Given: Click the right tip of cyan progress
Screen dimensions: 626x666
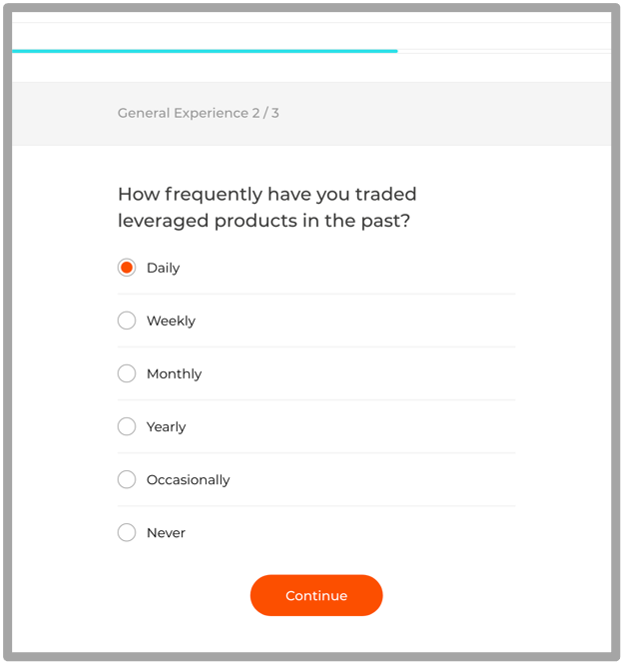Looking at the screenshot, I should tap(396, 51).
